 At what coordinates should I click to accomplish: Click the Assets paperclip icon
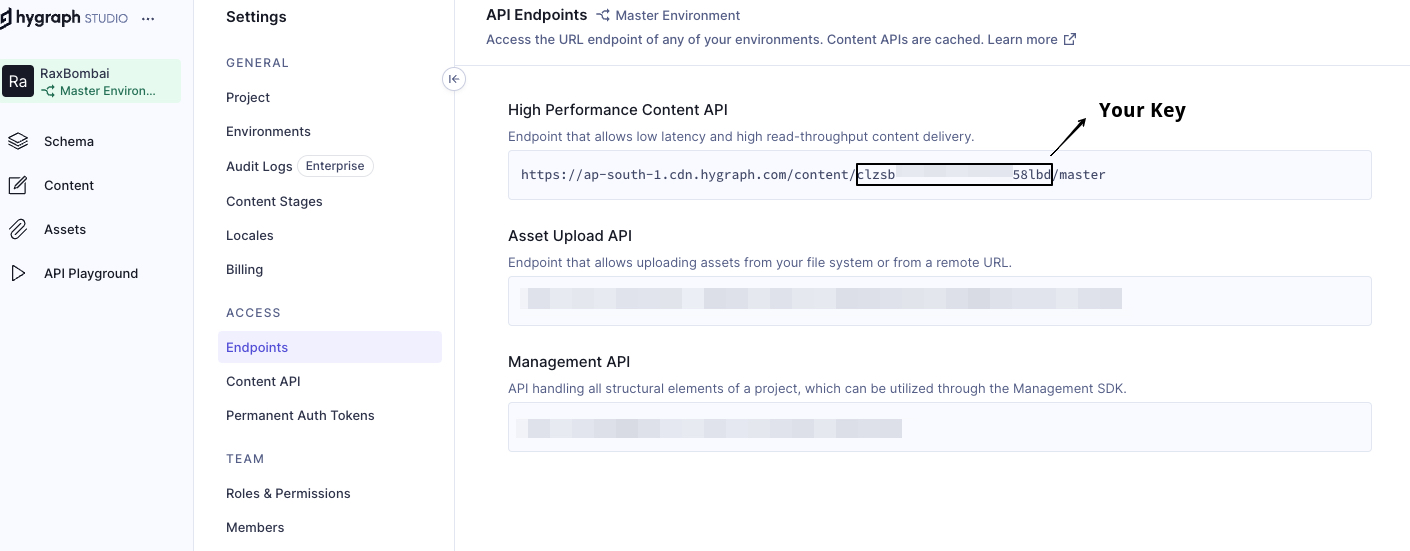(18, 229)
